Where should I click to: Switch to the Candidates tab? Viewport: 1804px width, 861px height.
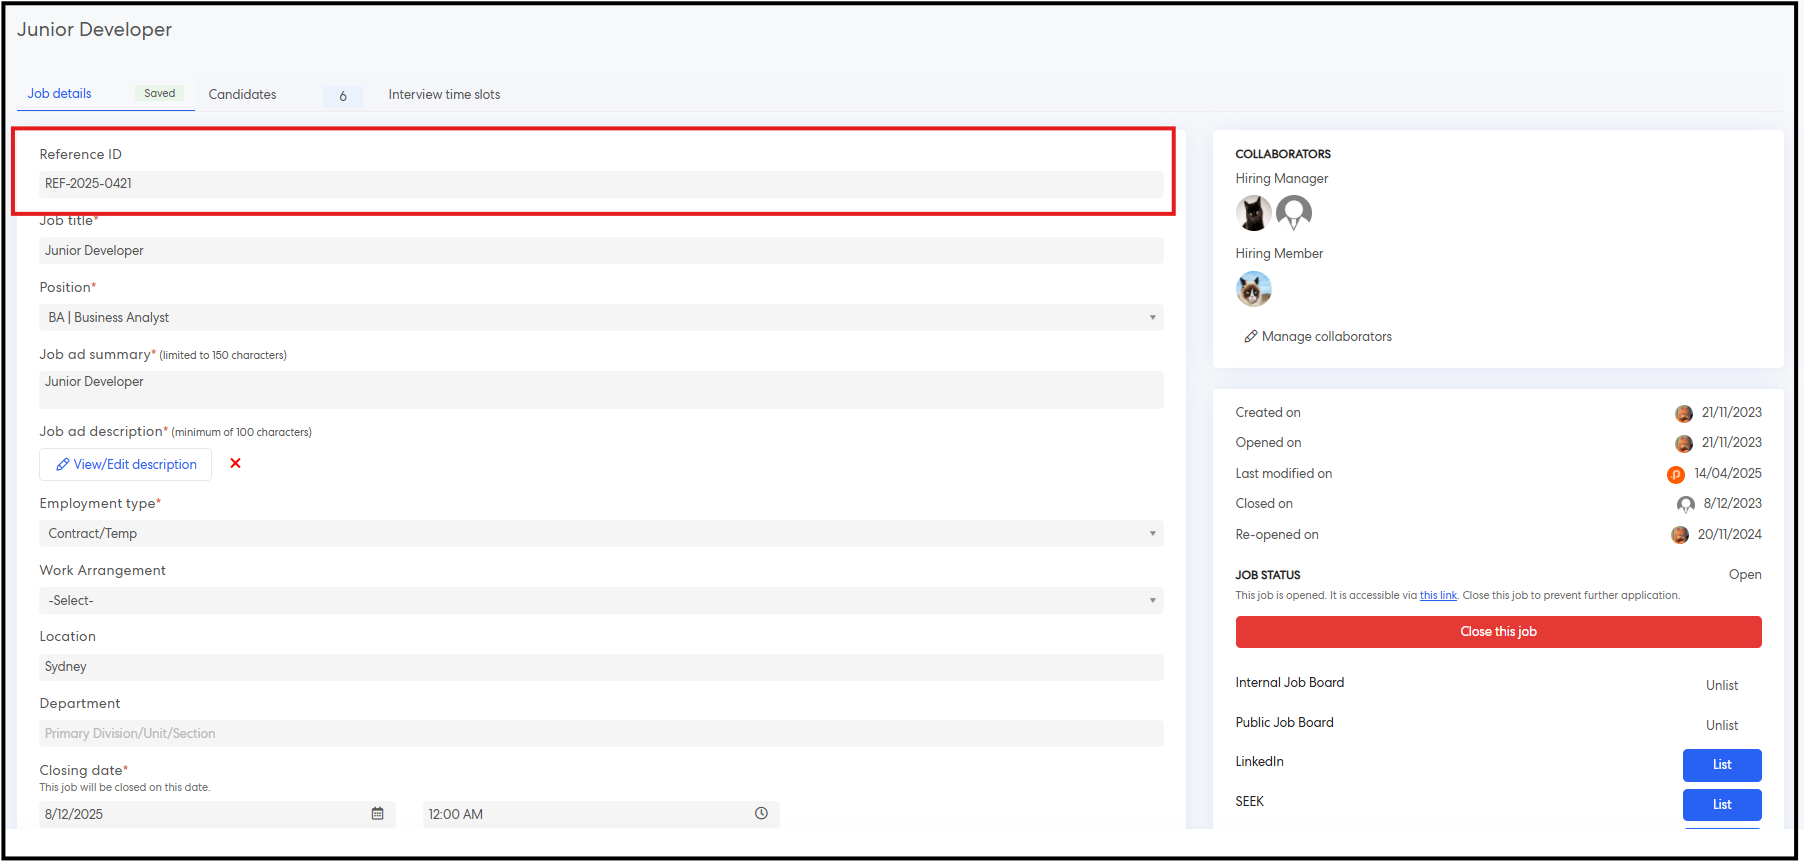pyautogui.click(x=243, y=94)
